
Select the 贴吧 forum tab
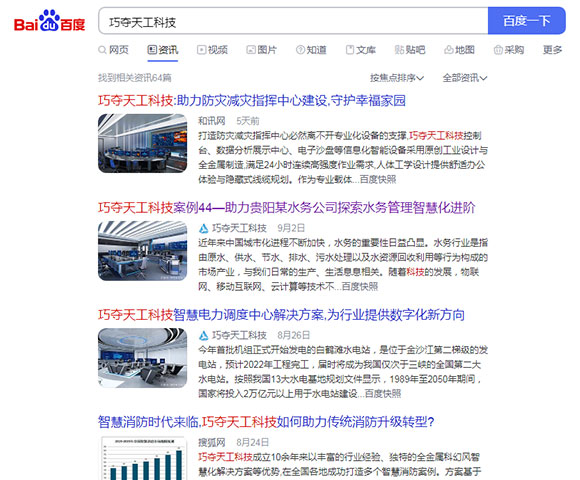(x=410, y=50)
